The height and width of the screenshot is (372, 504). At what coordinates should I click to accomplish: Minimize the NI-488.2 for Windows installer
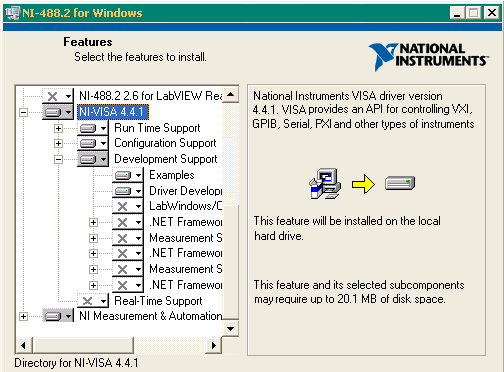pyautogui.click(x=457, y=13)
